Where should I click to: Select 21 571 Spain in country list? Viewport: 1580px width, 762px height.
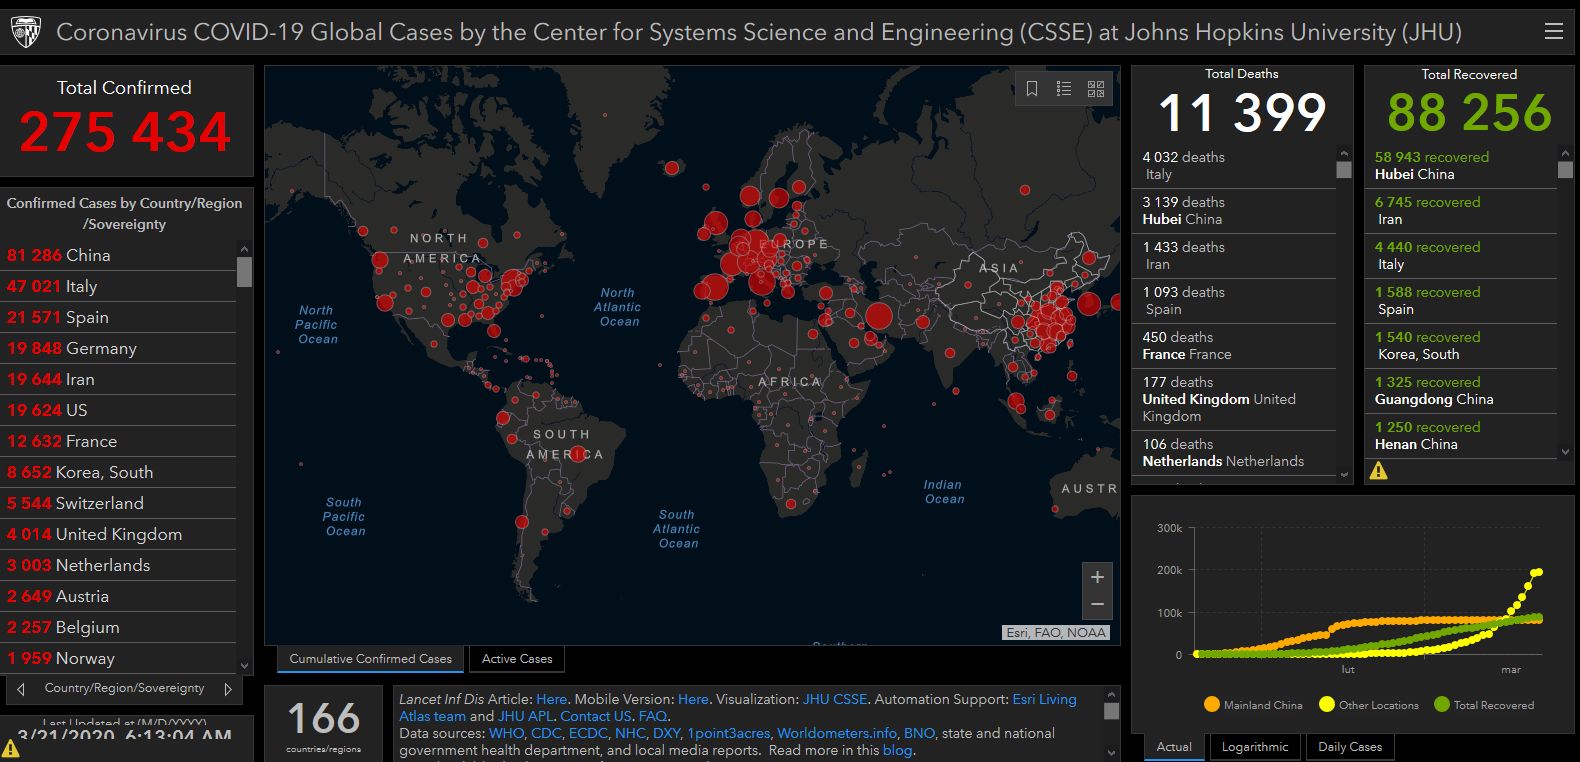pos(118,317)
